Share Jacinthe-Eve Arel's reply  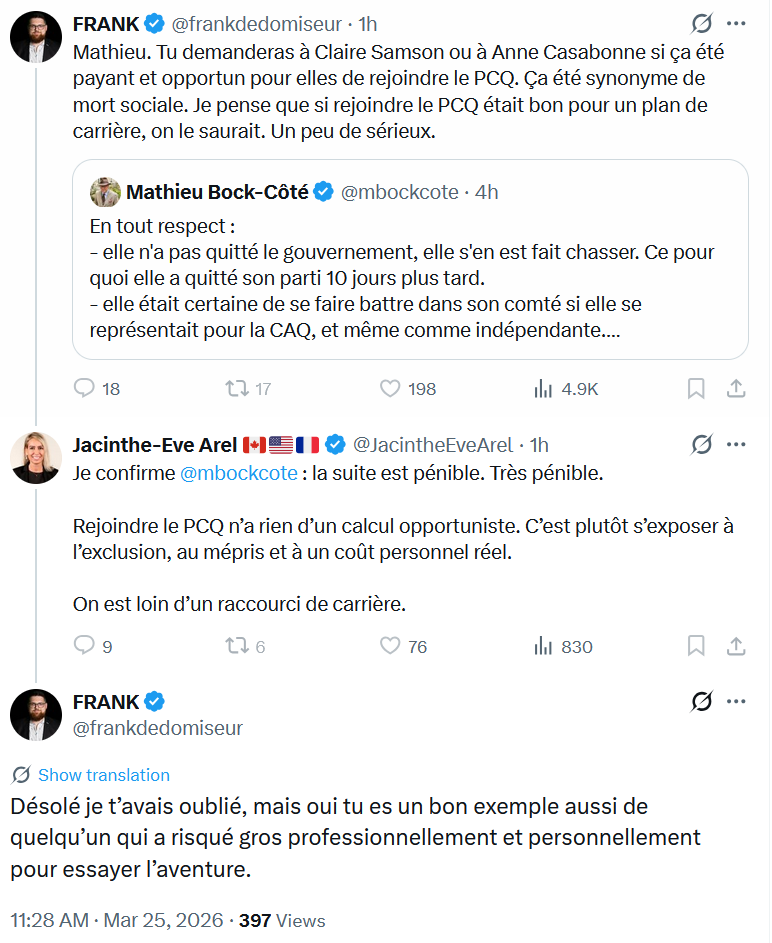(735, 646)
